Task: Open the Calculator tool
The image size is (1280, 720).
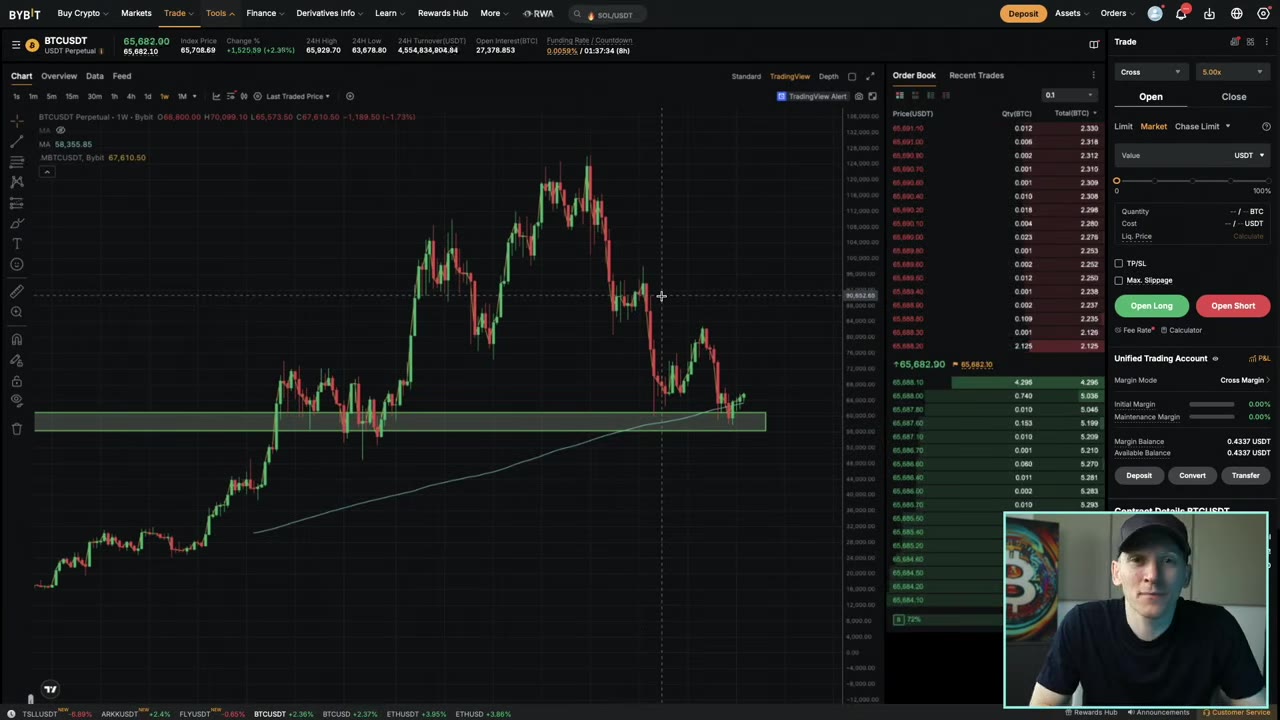Action: click(1181, 330)
